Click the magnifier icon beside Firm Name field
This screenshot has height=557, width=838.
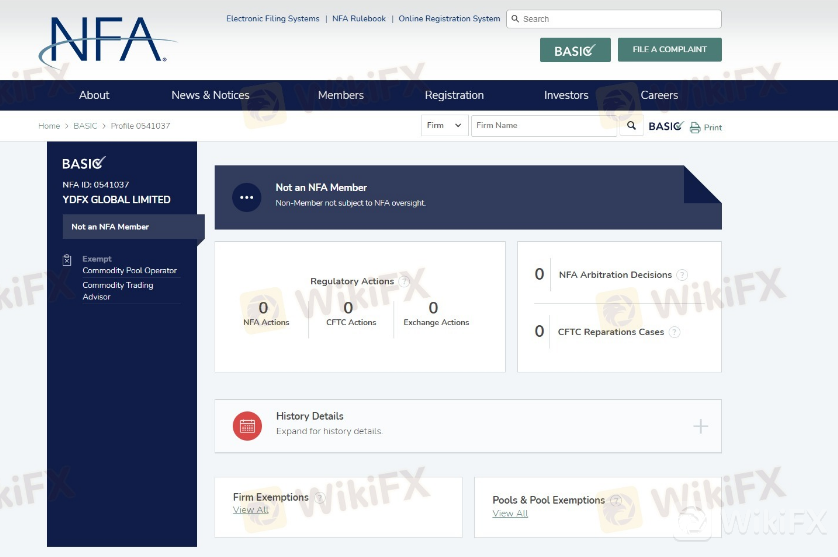click(x=631, y=126)
